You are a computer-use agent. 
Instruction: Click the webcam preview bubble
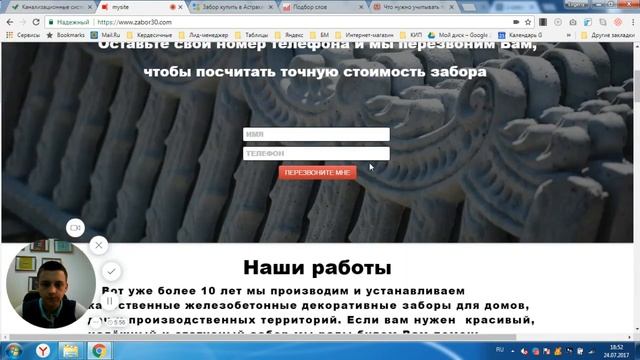51,284
